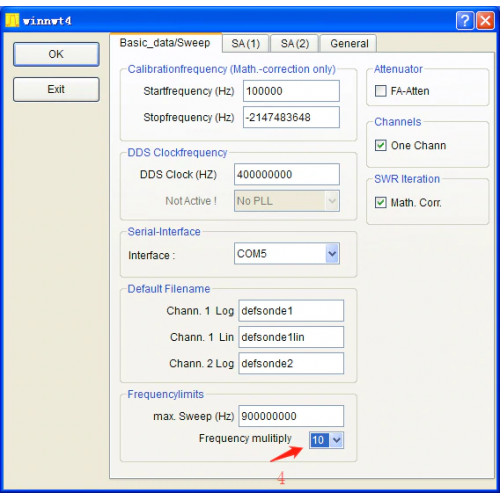Click the Exit button
This screenshot has width=500, height=500.
click(x=56, y=89)
